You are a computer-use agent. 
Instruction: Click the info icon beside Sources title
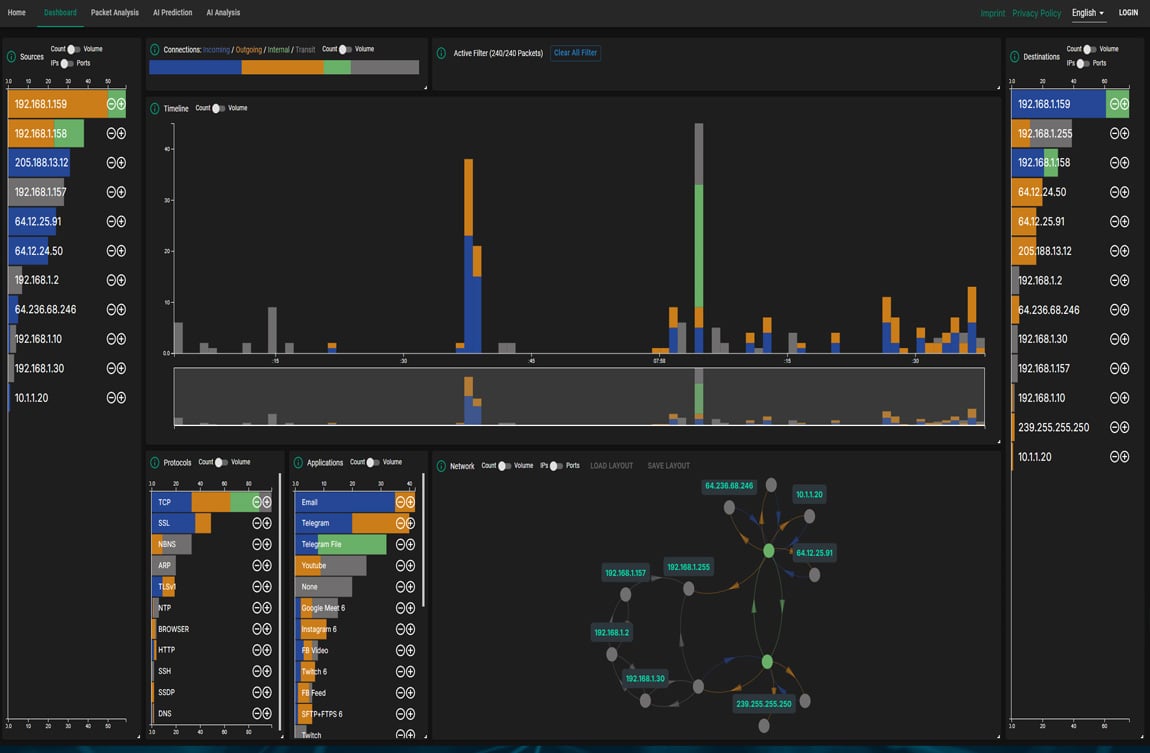pos(12,56)
